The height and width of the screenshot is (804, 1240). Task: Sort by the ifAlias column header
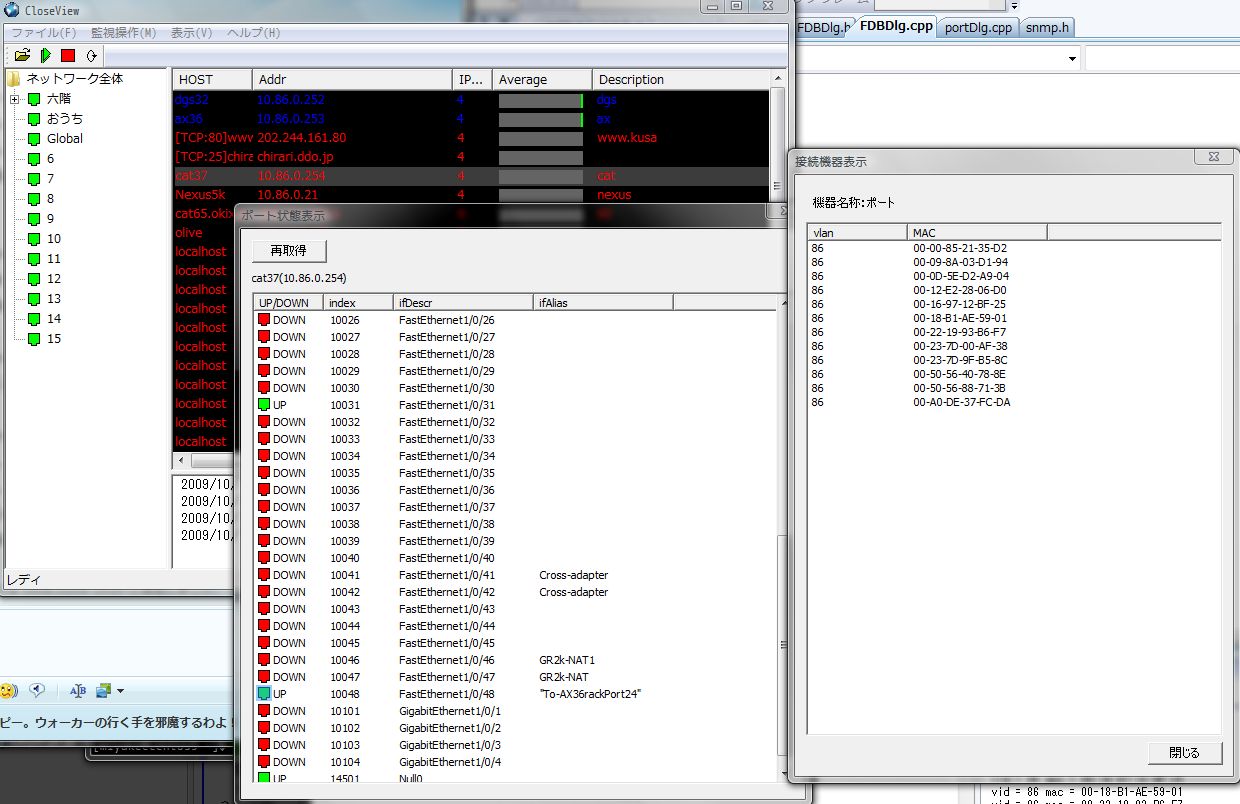point(603,302)
